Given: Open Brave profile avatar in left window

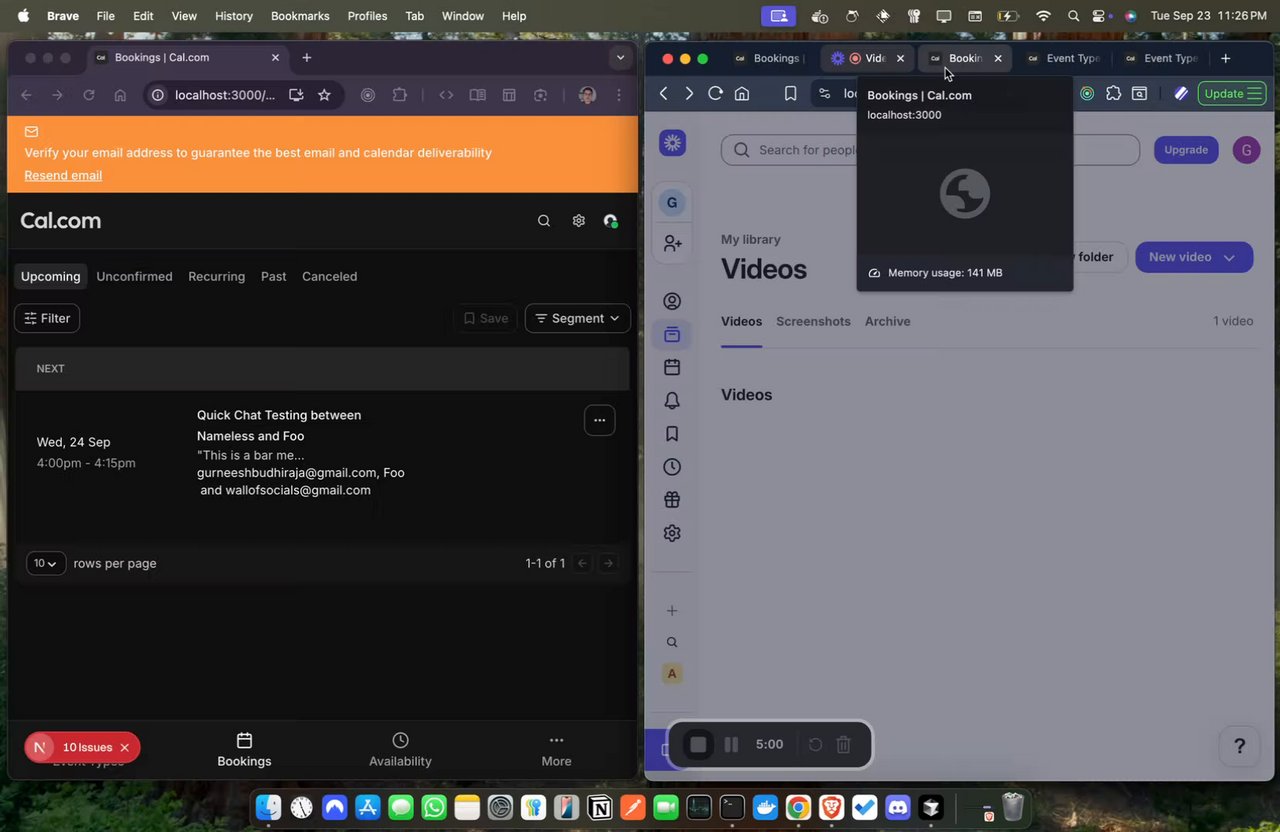Looking at the screenshot, I should point(587,95).
